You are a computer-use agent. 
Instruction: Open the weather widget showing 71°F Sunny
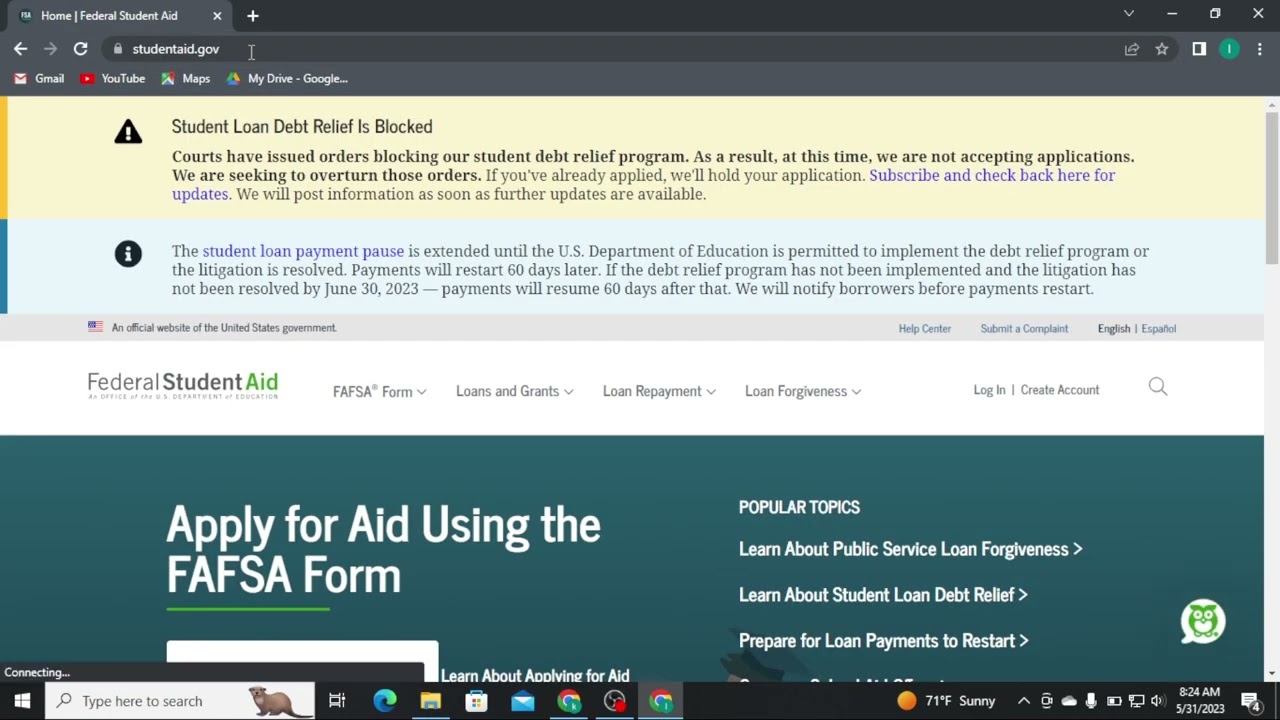click(945, 701)
